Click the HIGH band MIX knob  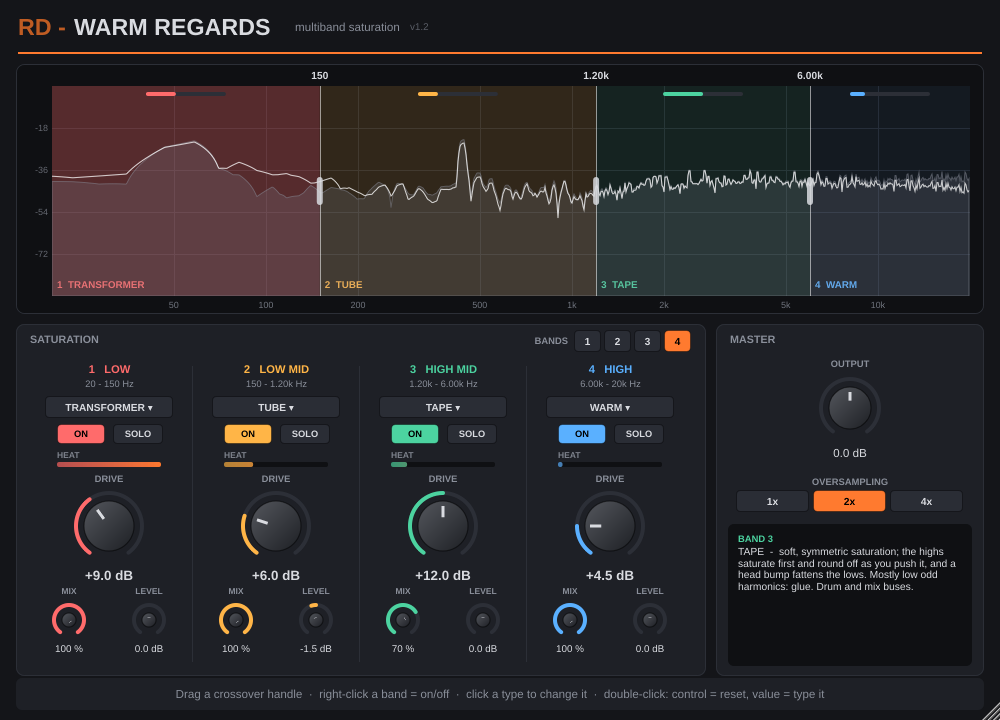[570, 620]
